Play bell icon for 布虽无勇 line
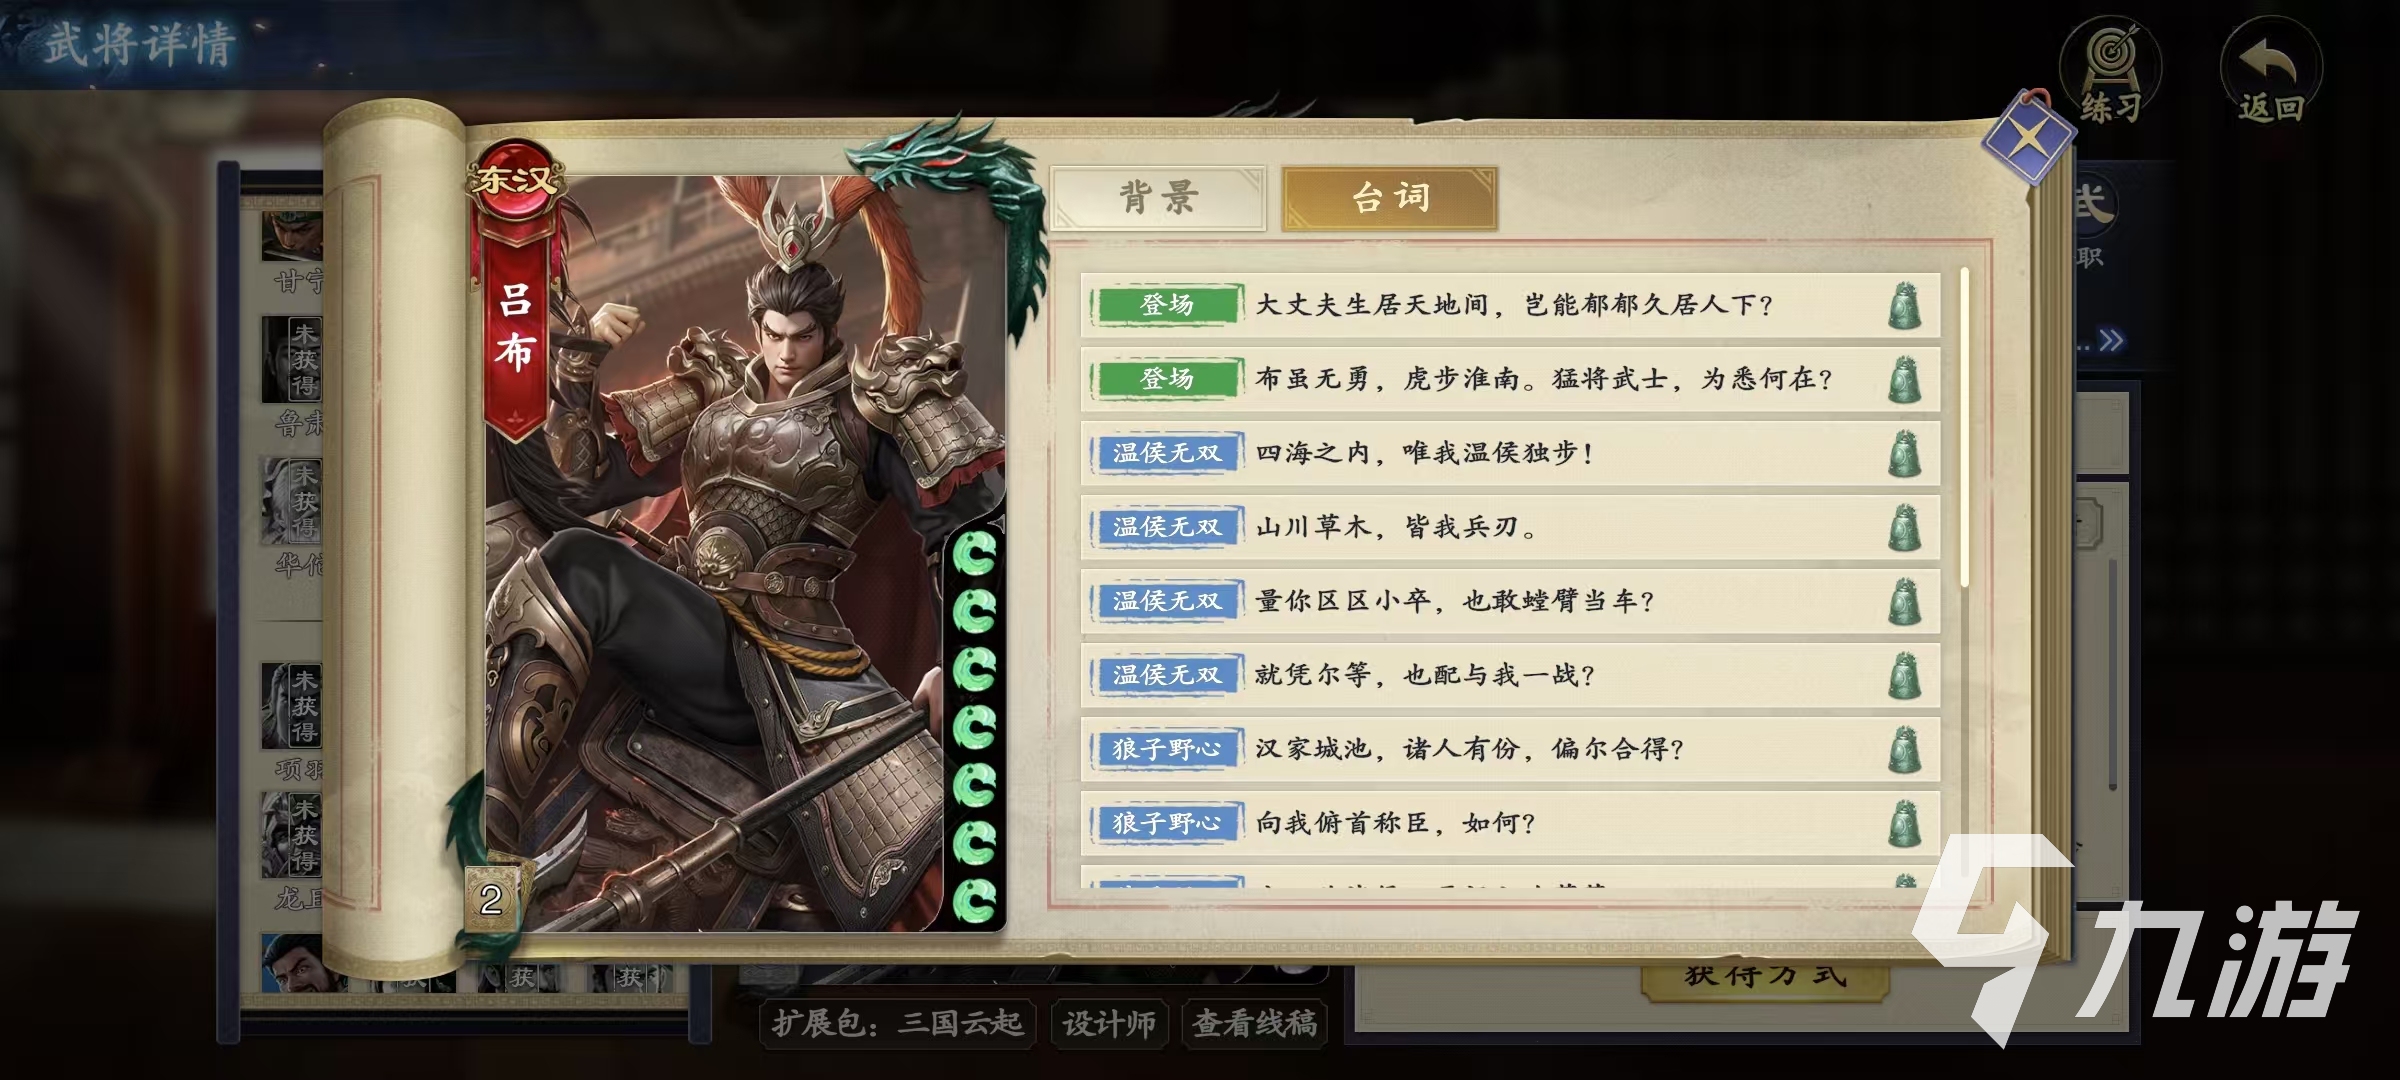2400x1080 pixels. click(1904, 379)
